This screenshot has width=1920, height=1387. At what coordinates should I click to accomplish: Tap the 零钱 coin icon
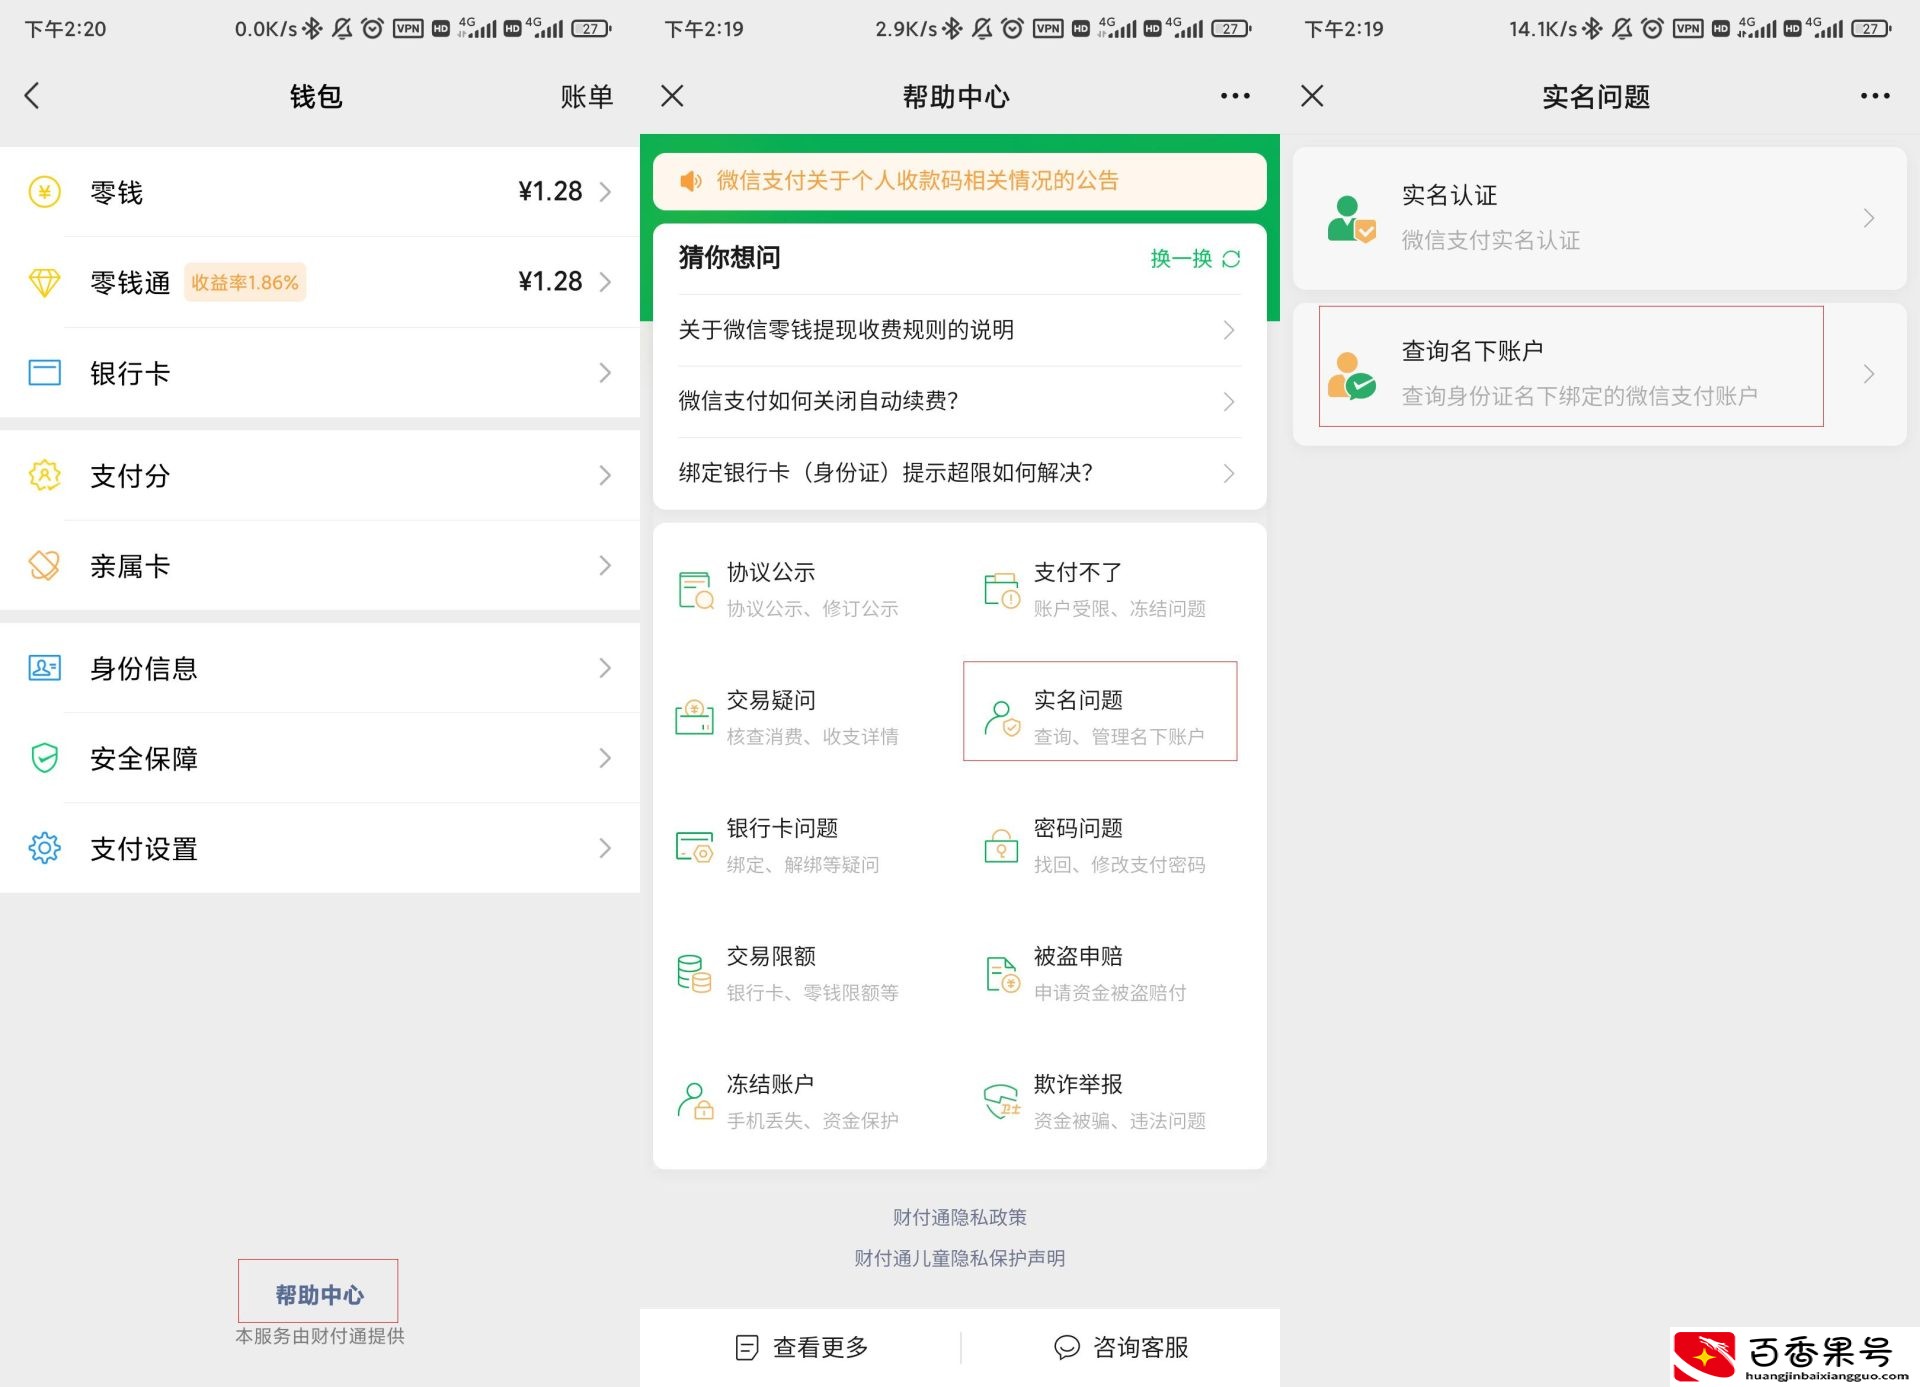tap(44, 191)
